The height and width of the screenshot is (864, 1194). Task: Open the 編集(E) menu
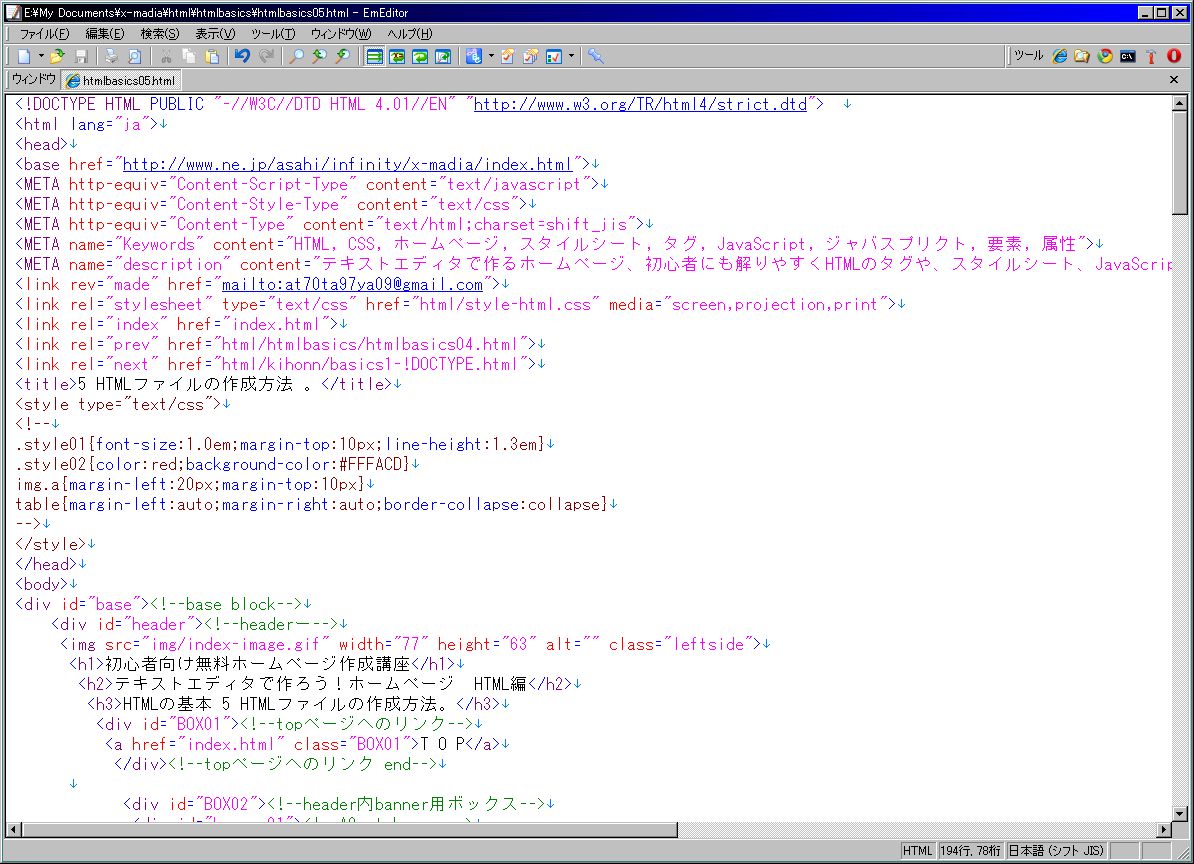pyautogui.click(x=104, y=33)
